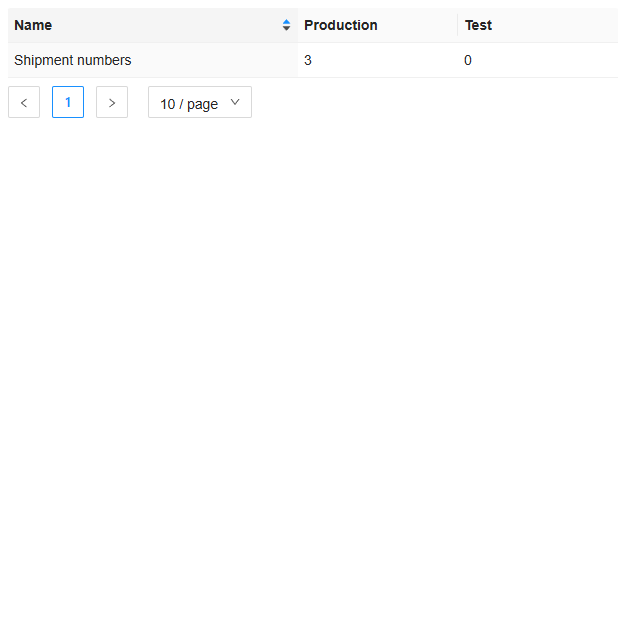Viewport: 626px width, 637px height.
Task: Click the Test column header
Action: (x=538, y=25)
